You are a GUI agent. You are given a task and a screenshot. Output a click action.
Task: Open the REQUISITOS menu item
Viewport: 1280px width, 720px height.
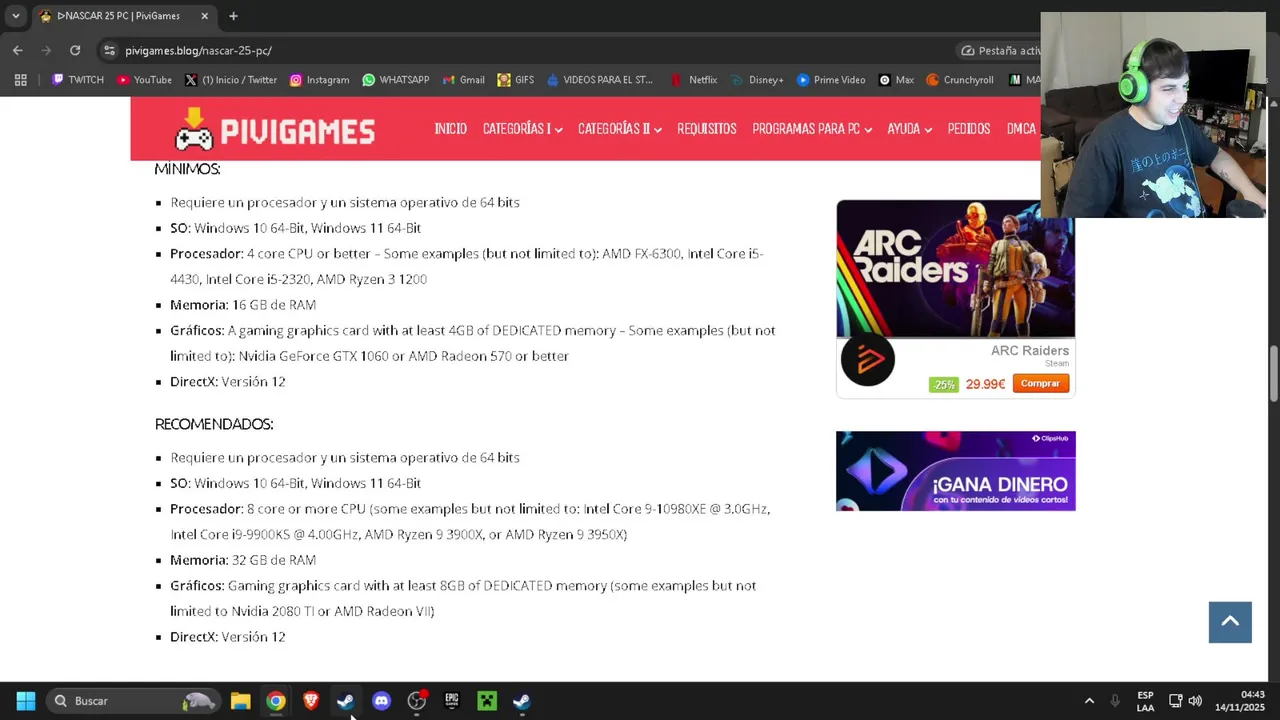point(706,129)
